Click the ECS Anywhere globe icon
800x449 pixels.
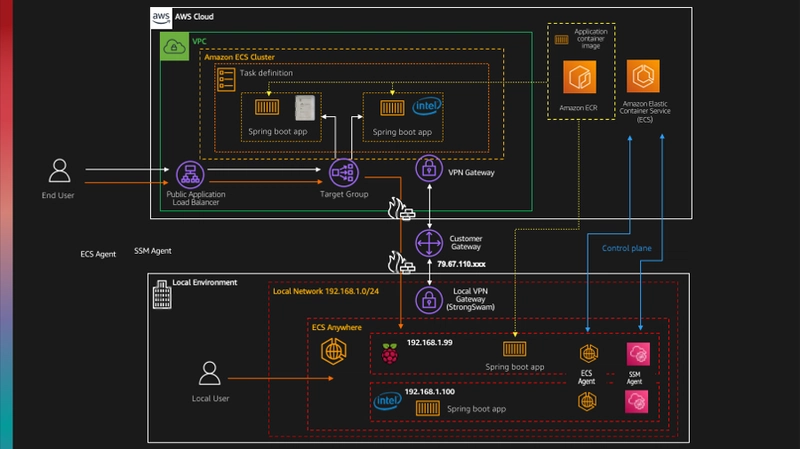coord(334,352)
